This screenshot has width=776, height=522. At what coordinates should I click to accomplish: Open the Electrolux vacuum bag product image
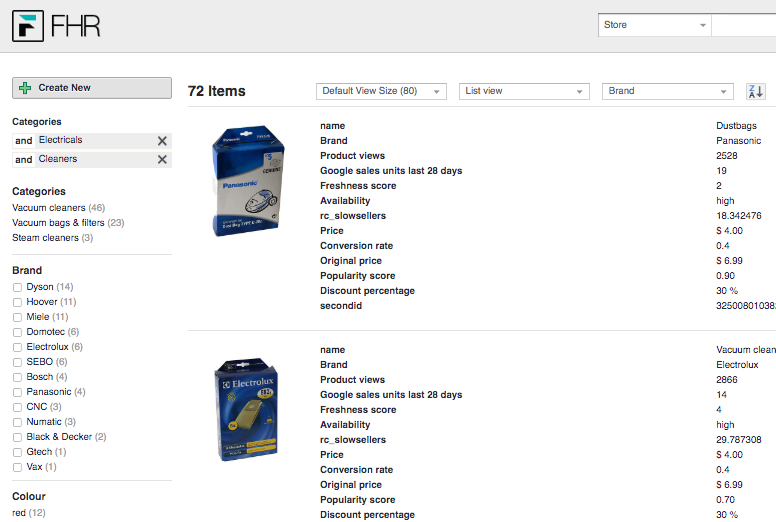(247, 410)
